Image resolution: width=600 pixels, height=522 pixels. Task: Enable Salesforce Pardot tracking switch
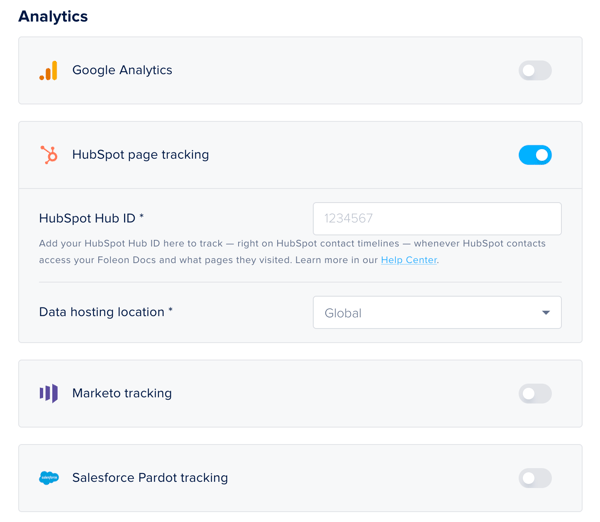[535, 478]
